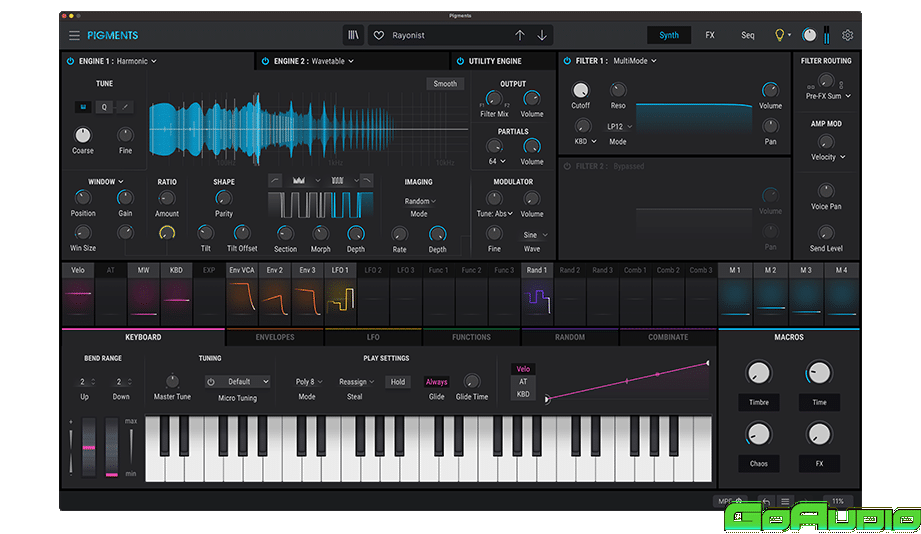Viewport: 921px width, 534px height.
Task: Open Filter 1 MultiMode type dropdown
Action: (x=635, y=61)
